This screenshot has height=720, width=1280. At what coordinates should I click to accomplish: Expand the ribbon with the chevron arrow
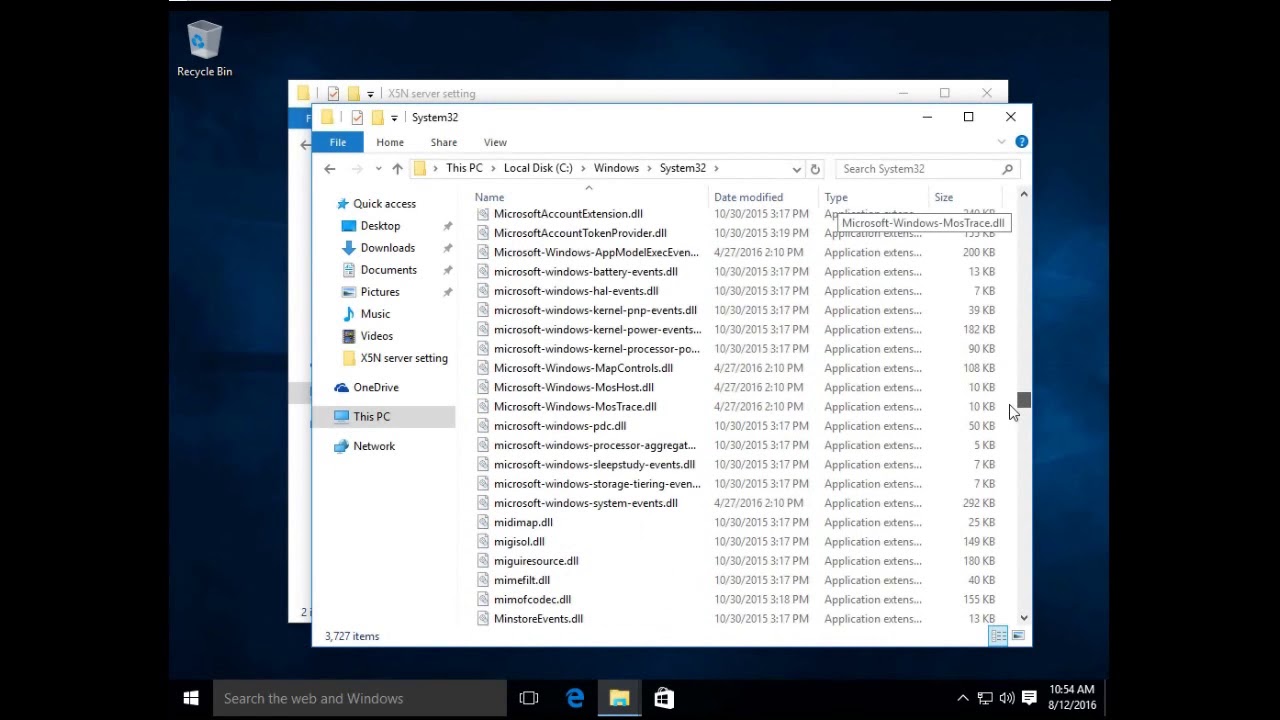click(1001, 142)
